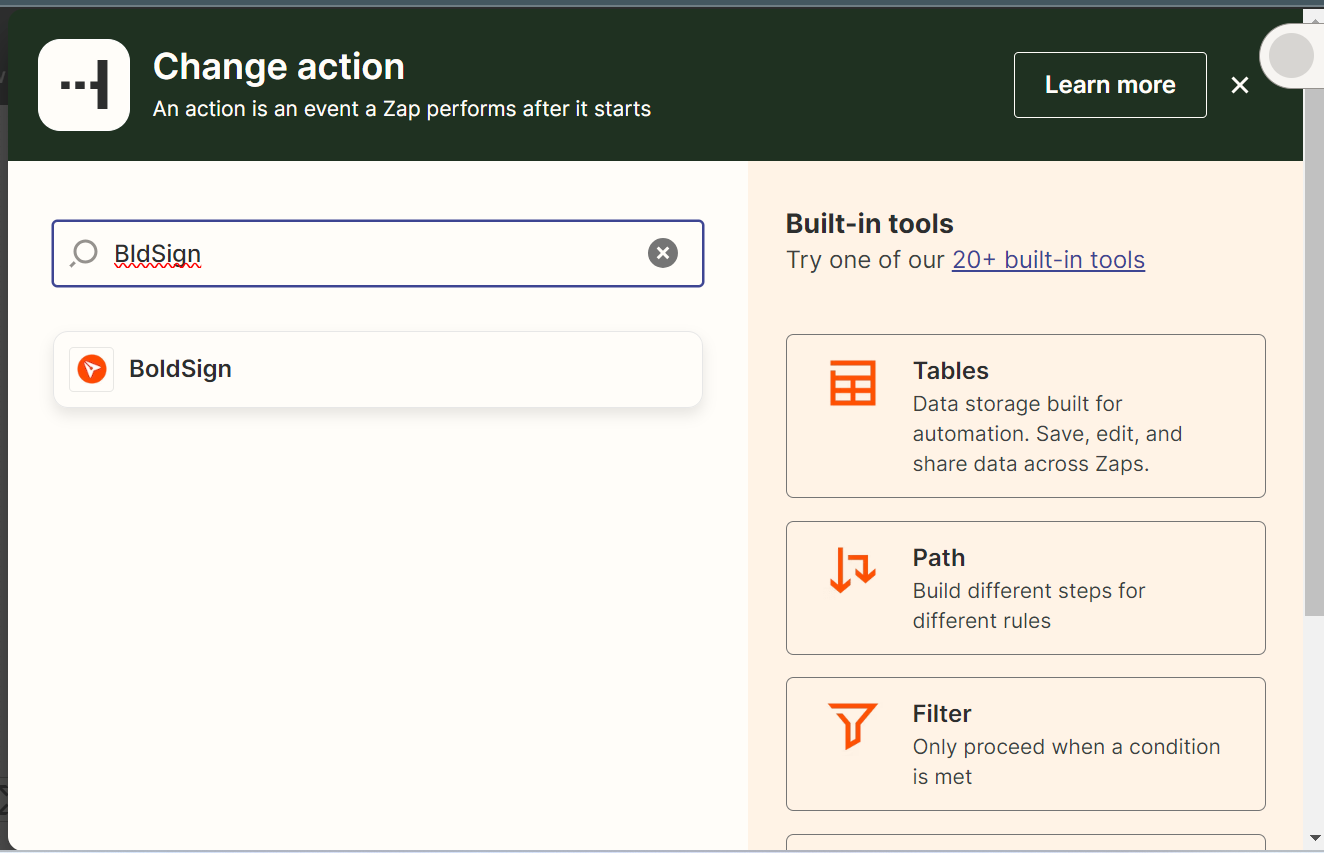1324x853 pixels.
Task: Click the Change action title text
Action: pos(279,67)
